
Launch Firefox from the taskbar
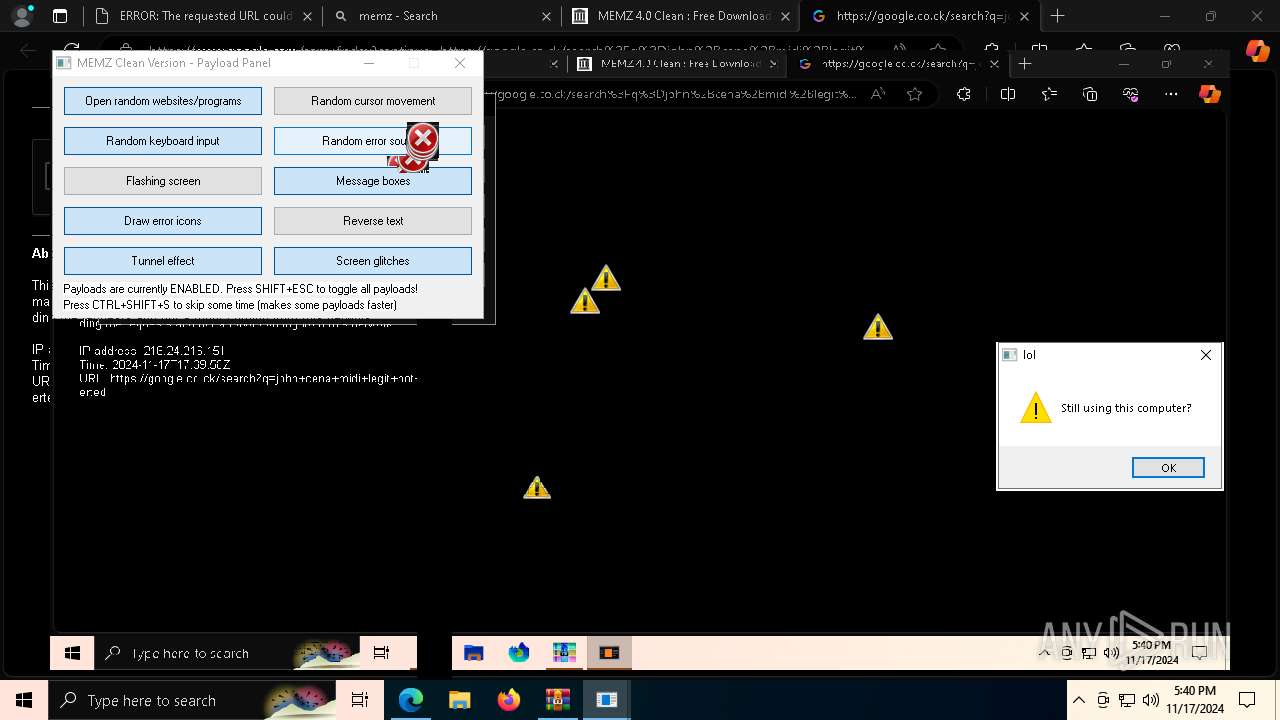509,700
